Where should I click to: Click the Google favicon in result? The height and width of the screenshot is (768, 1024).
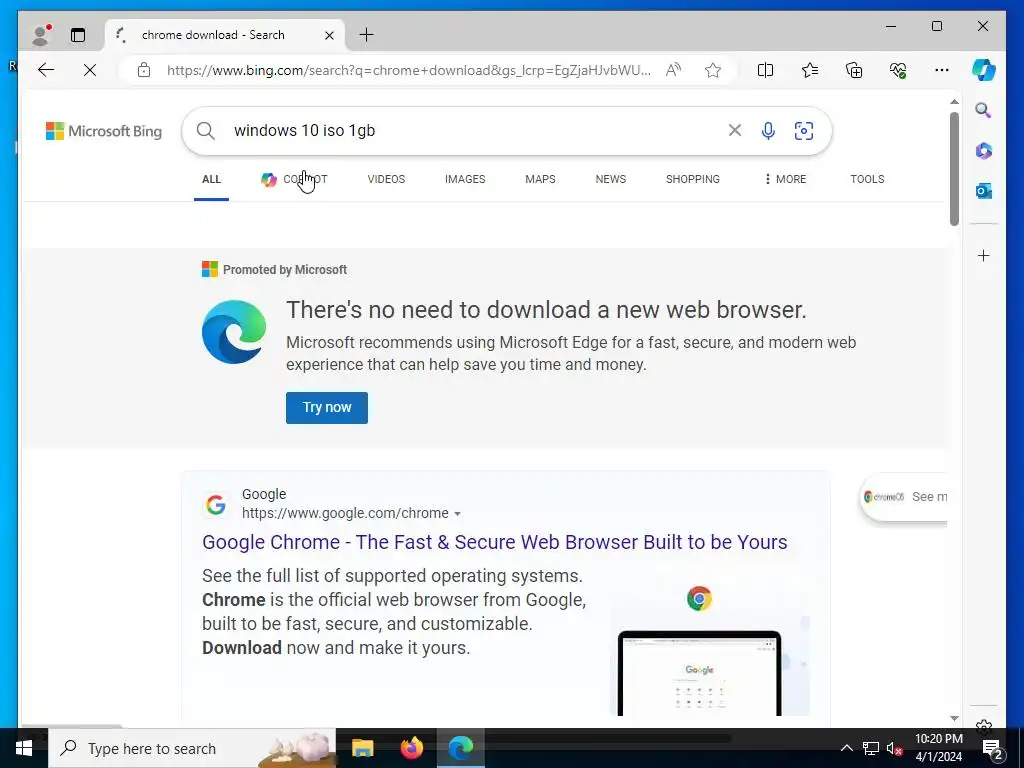(x=216, y=504)
